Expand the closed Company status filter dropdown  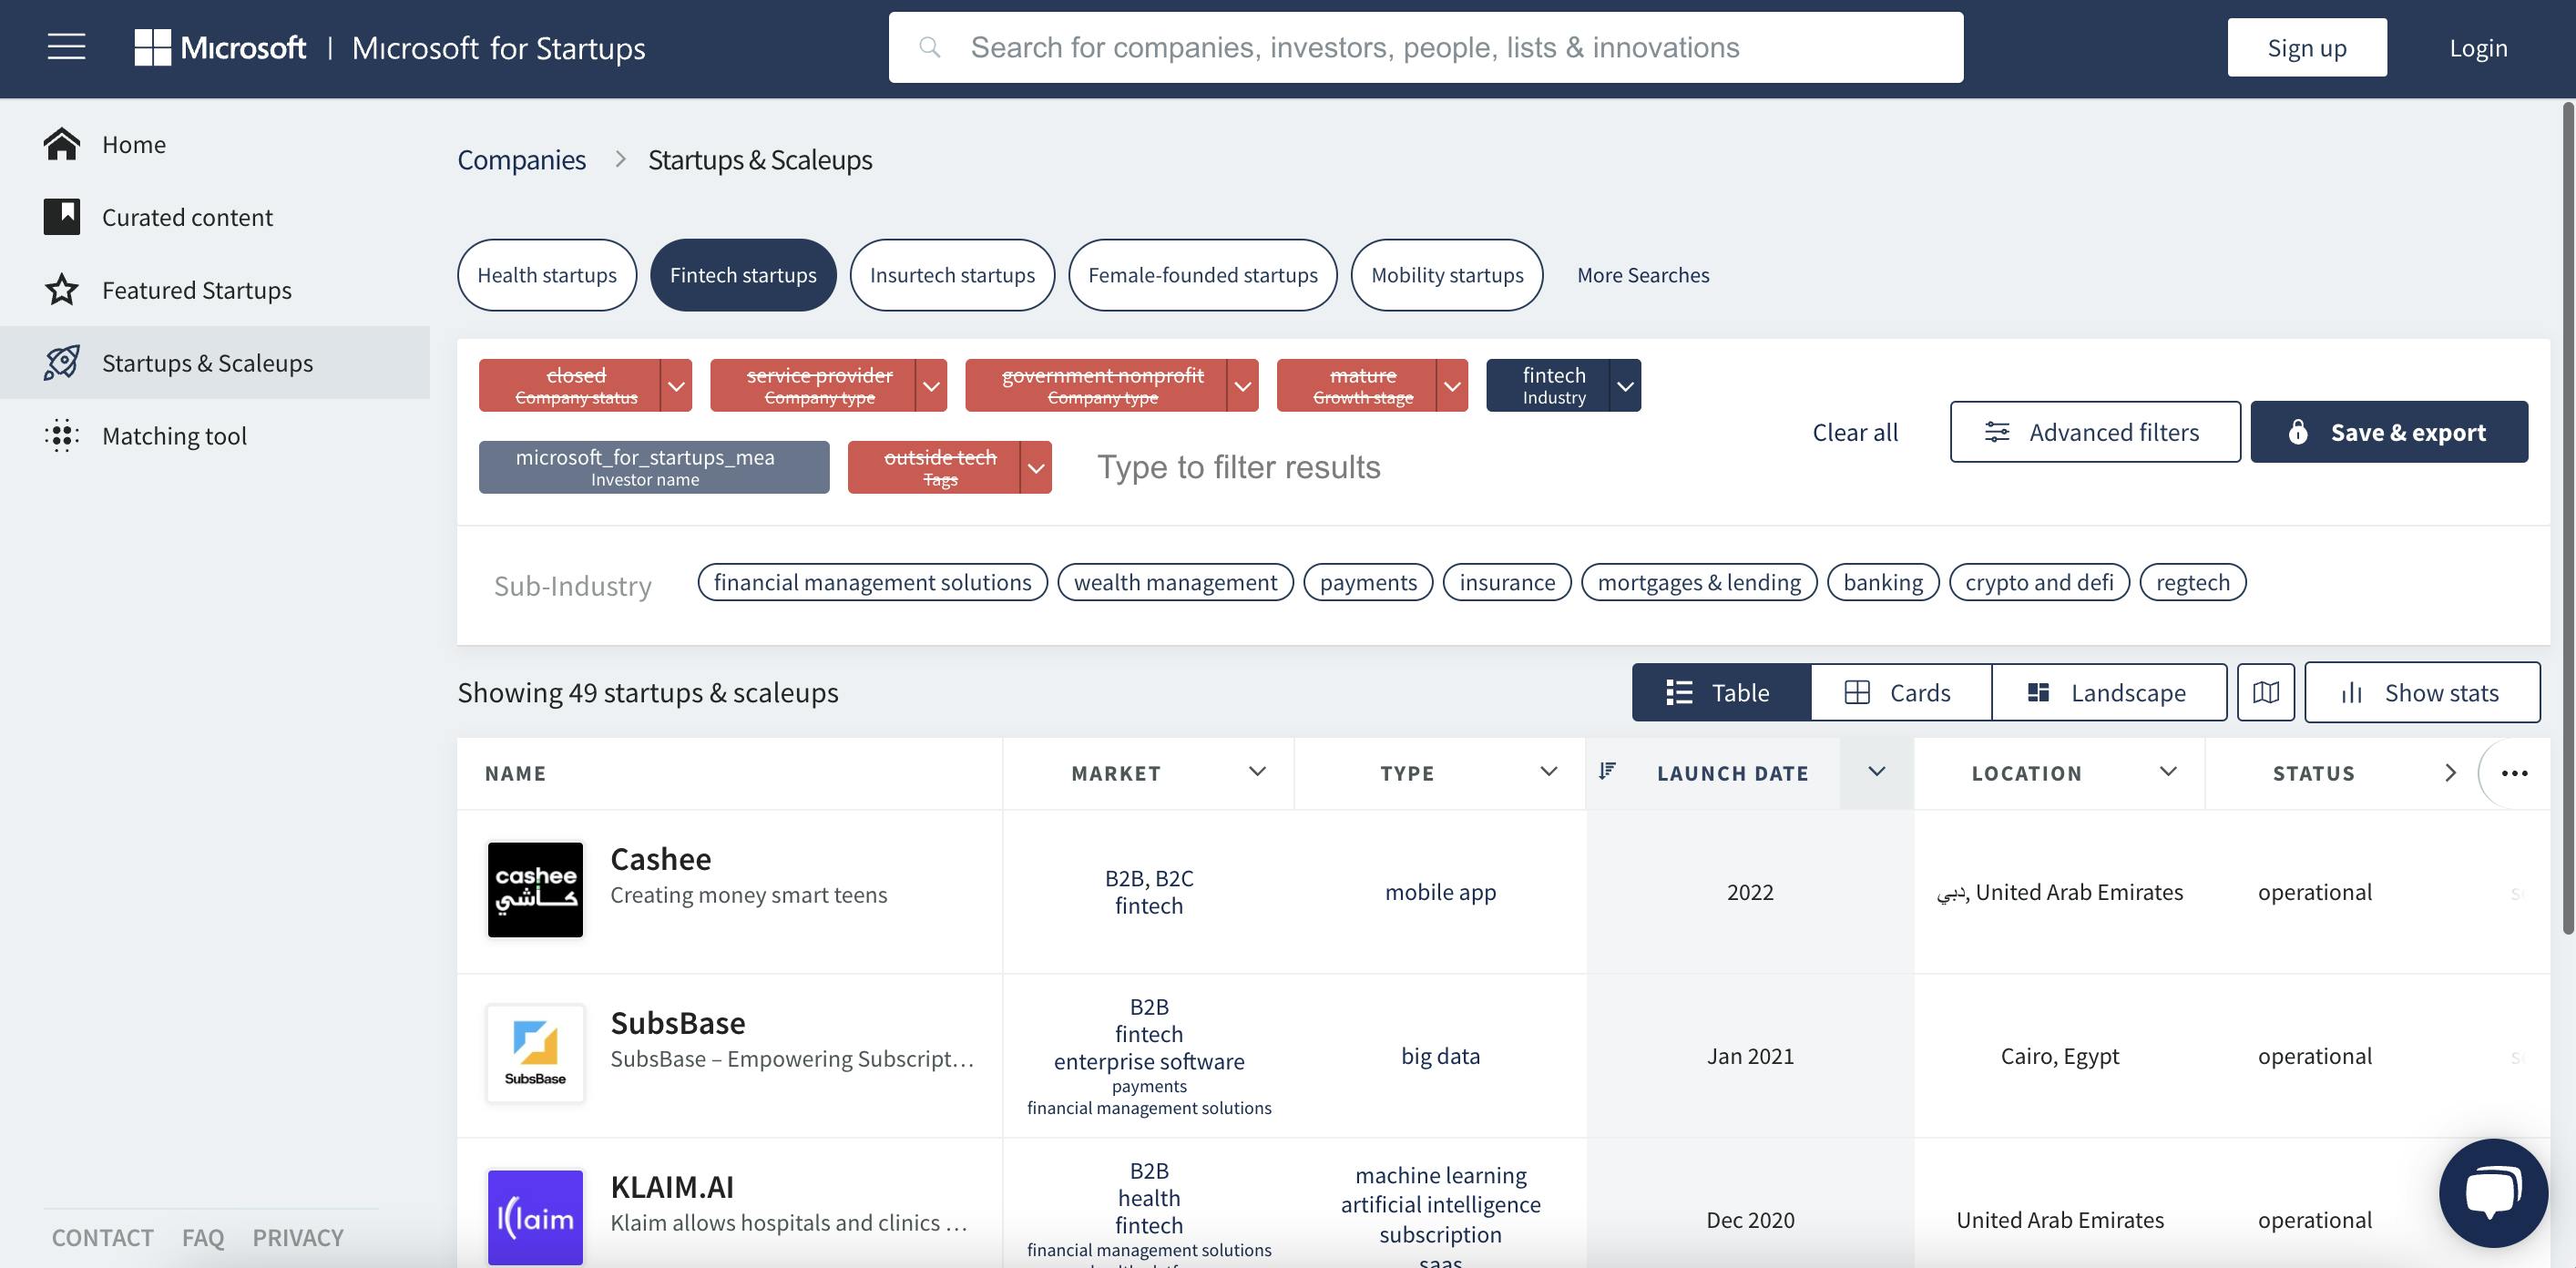tap(676, 386)
